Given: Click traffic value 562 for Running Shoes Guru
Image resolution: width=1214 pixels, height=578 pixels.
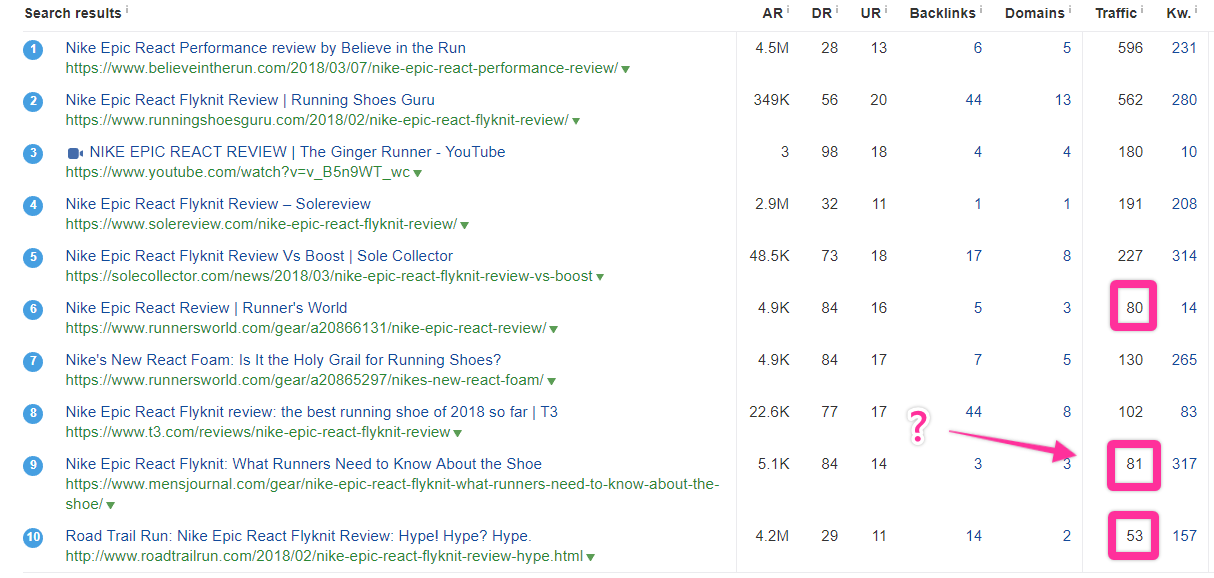Looking at the screenshot, I should 1130,100.
